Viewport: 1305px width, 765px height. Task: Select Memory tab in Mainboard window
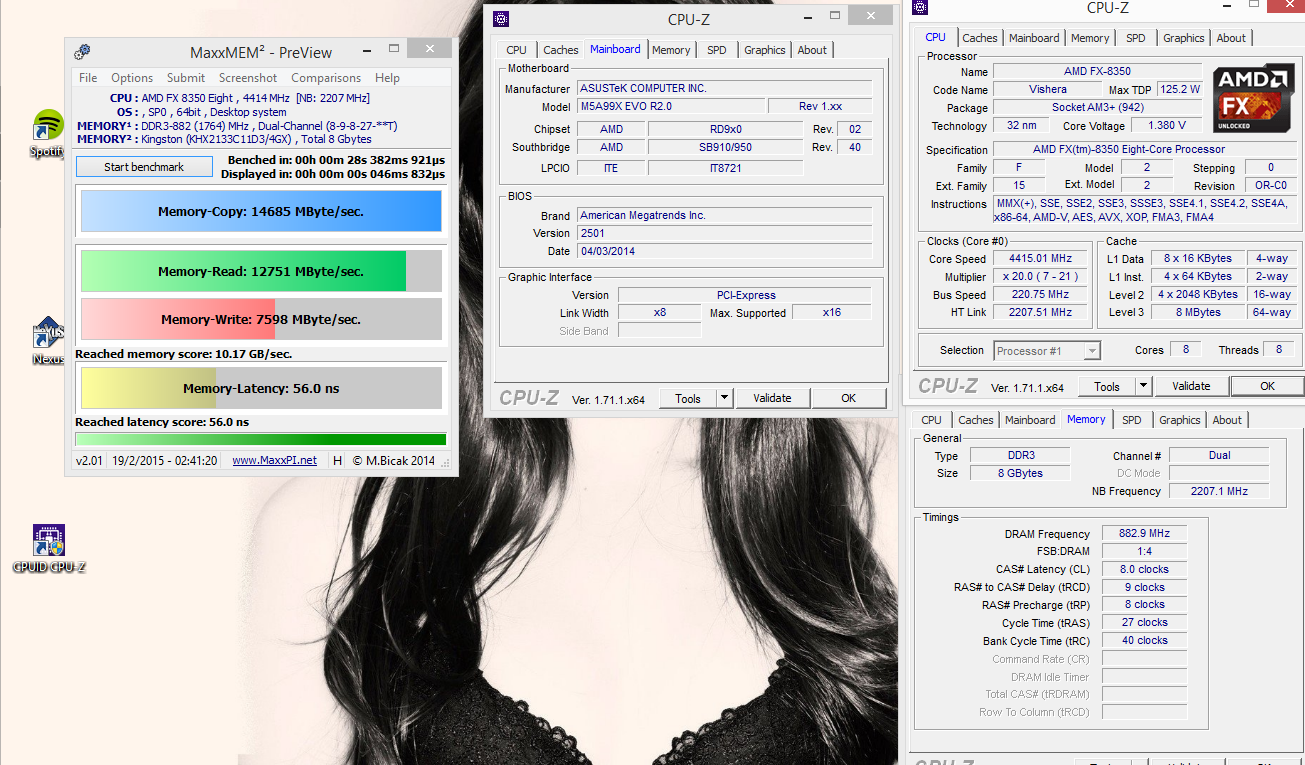tap(671, 50)
